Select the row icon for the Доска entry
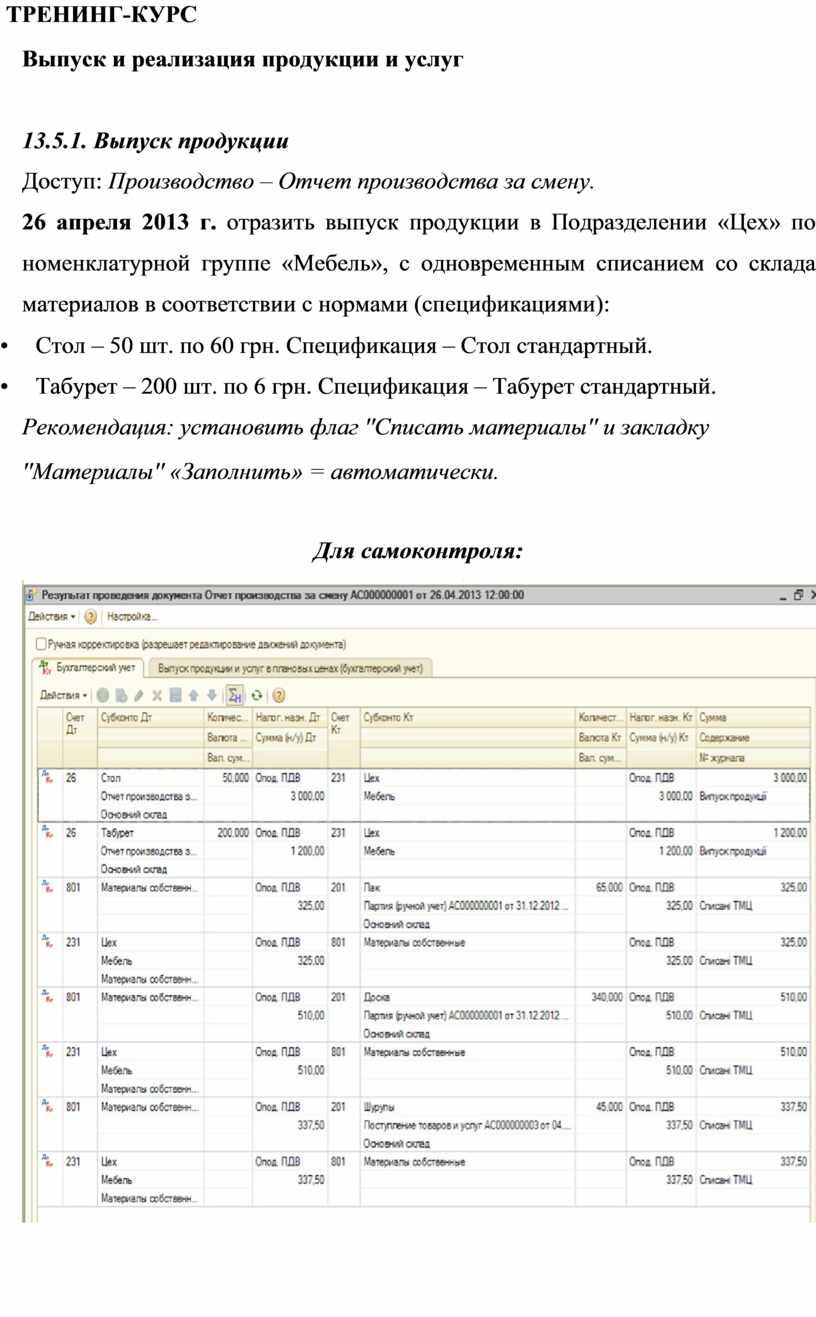Image resolution: width=816 pixels, height=1317 pixels. (x=46, y=996)
